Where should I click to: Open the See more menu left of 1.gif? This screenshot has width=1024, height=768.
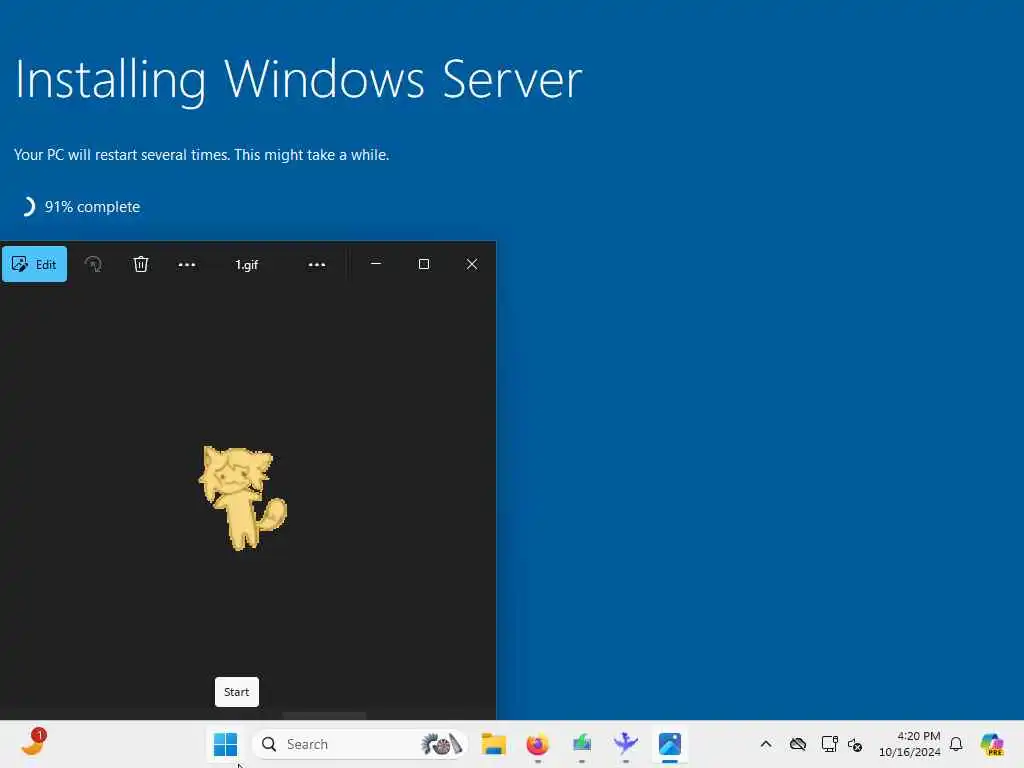click(187, 264)
